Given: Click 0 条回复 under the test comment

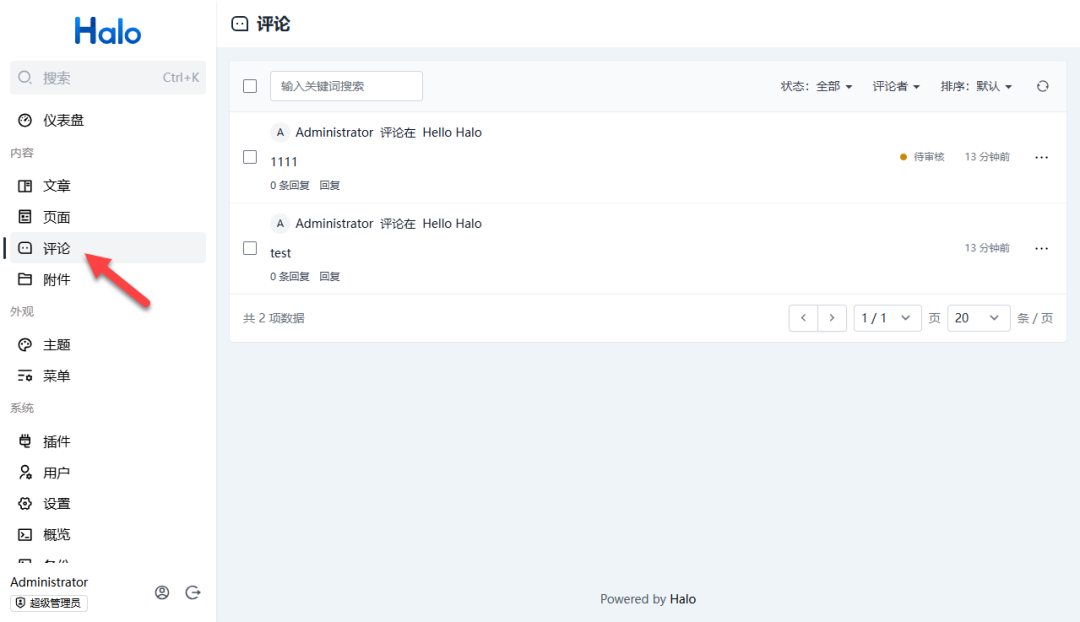Looking at the screenshot, I should click(x=289, y=276).
